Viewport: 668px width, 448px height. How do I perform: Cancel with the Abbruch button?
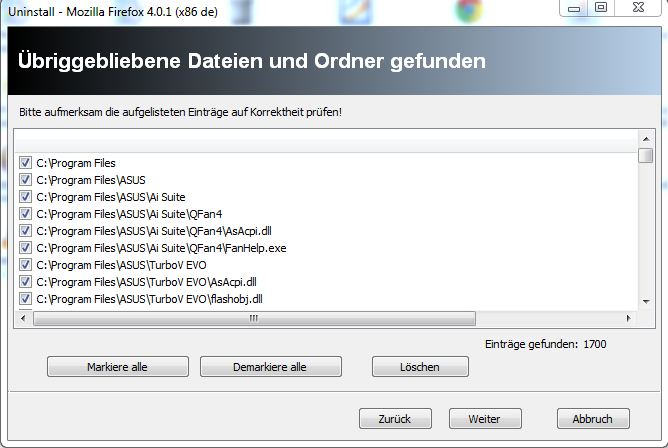[593, 419]
